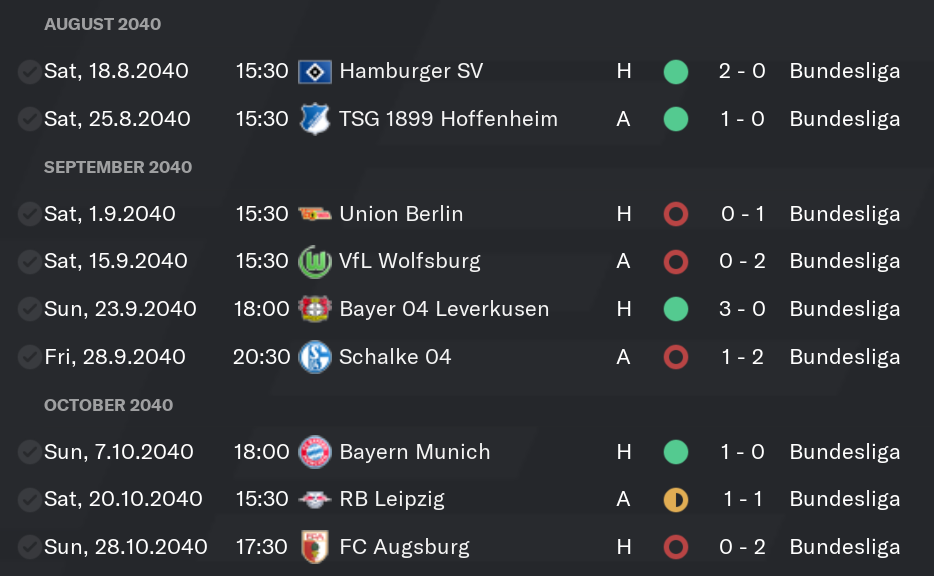Image resolution: width=934 pixels, height=576 pixels.
Task: Click the TSG 1899 Hoffenheim crest icon
Action: coord(315,119)
